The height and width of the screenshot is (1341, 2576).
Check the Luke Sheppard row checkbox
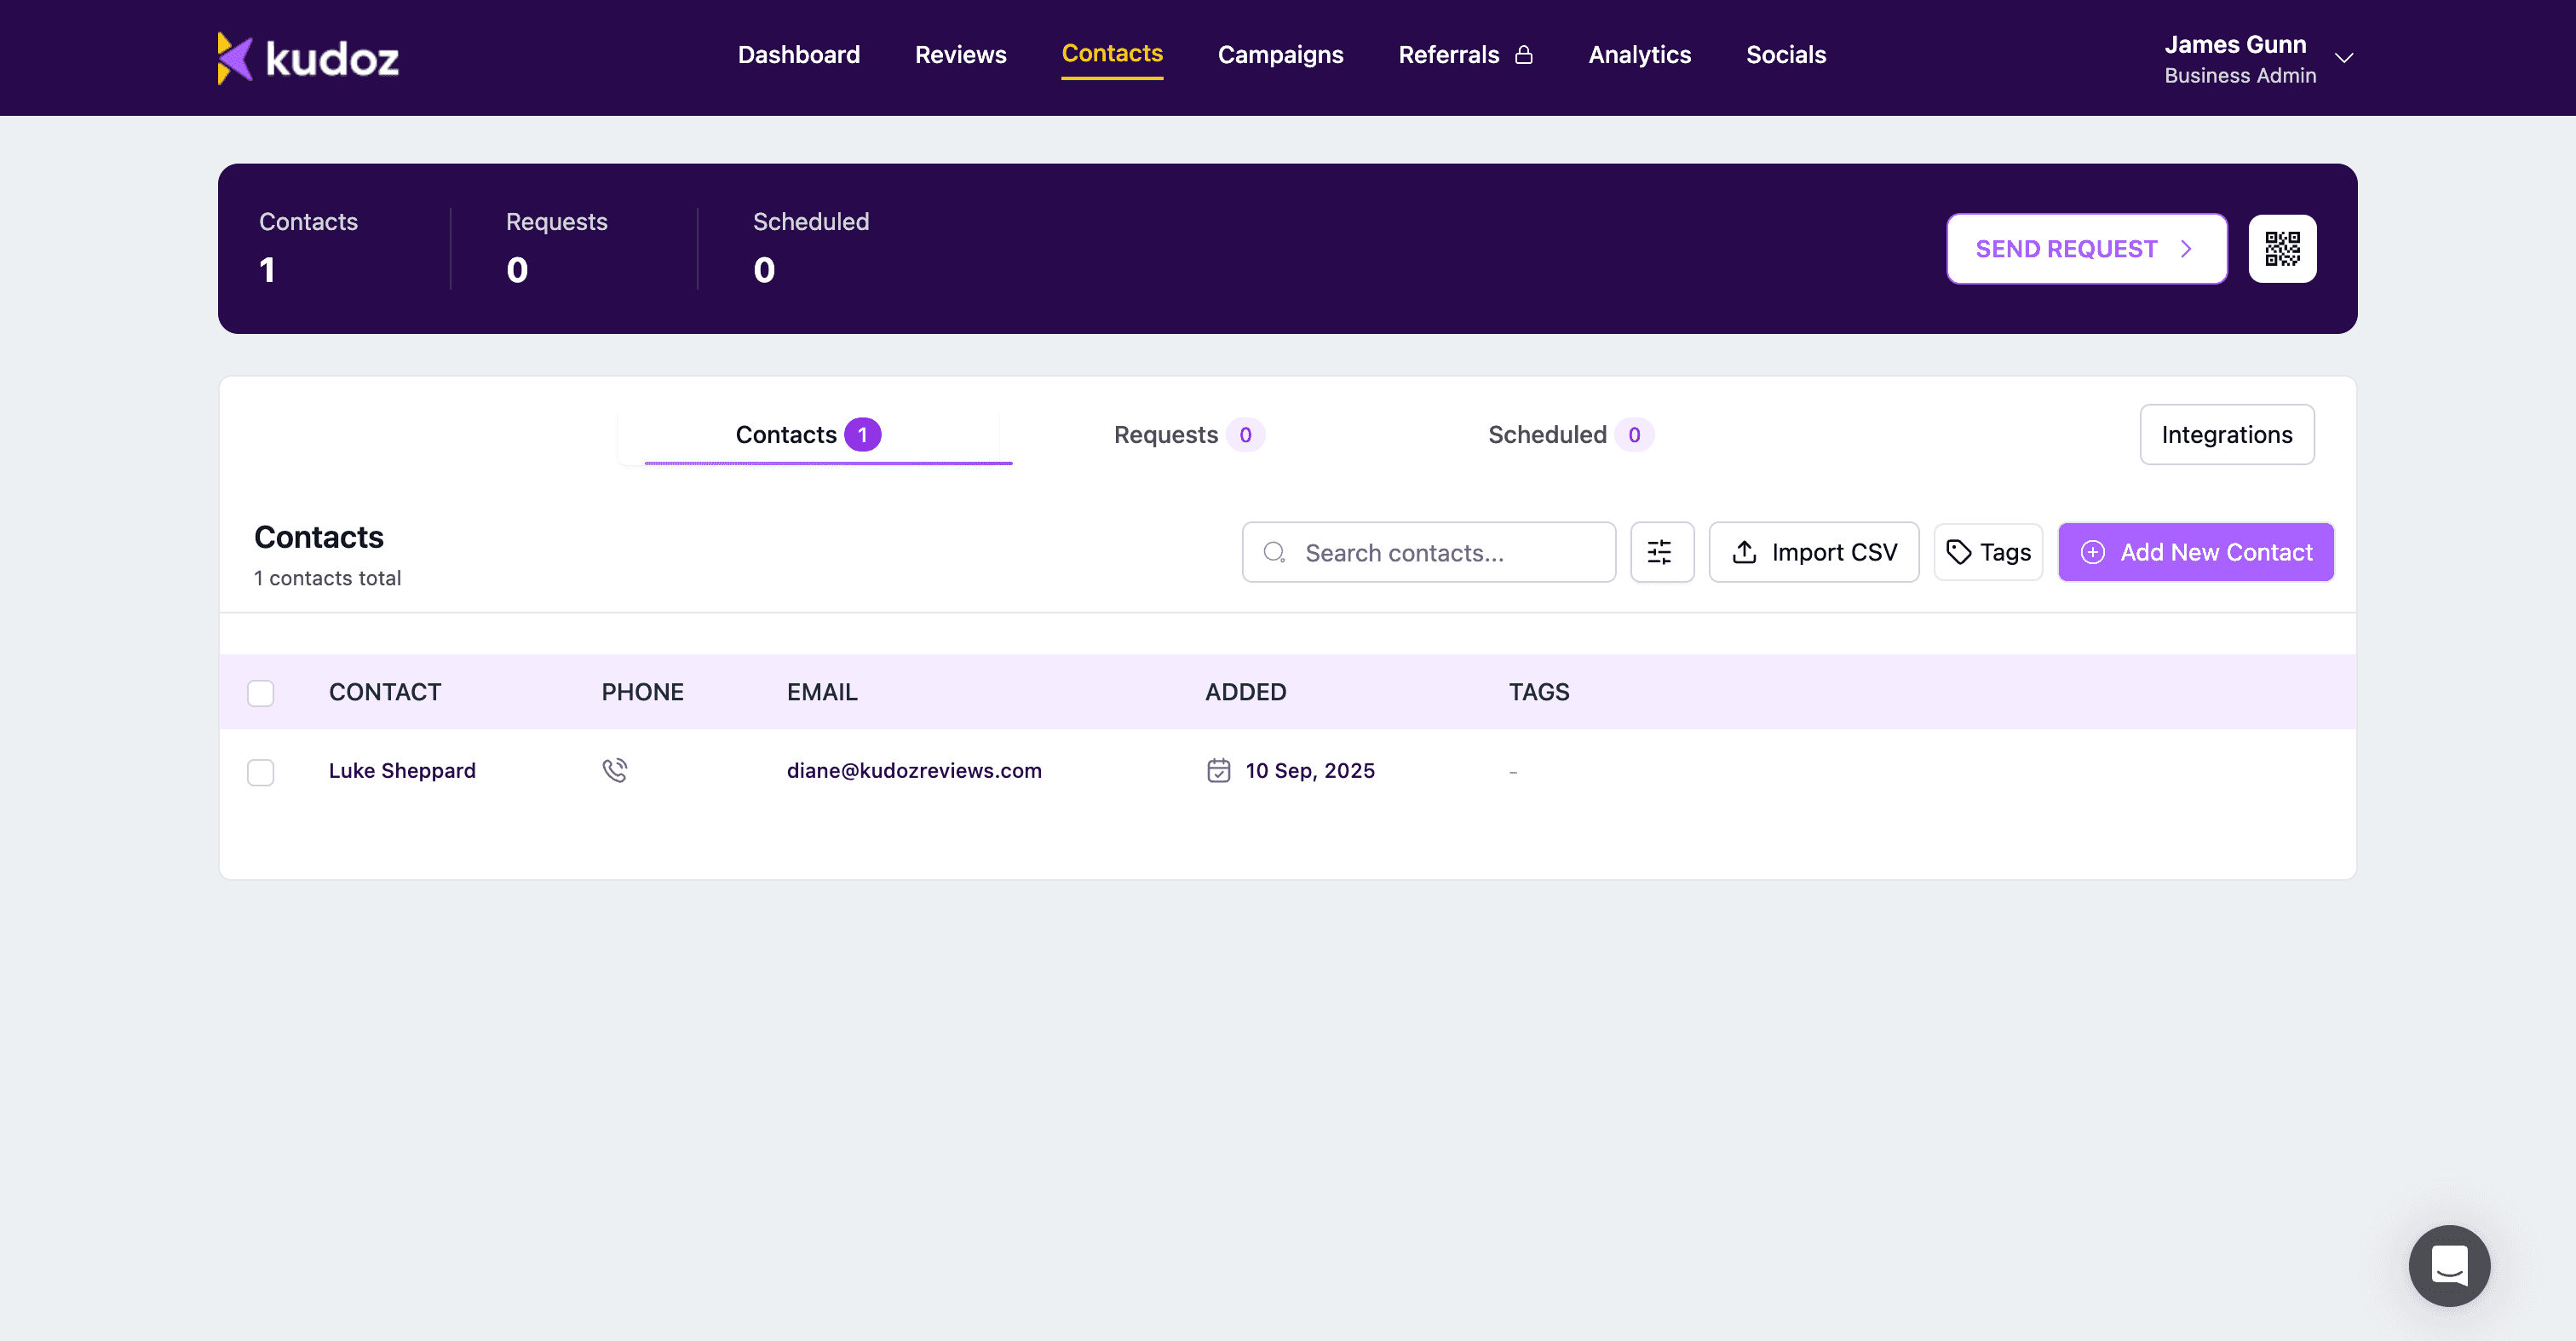[x=261, y=772]
